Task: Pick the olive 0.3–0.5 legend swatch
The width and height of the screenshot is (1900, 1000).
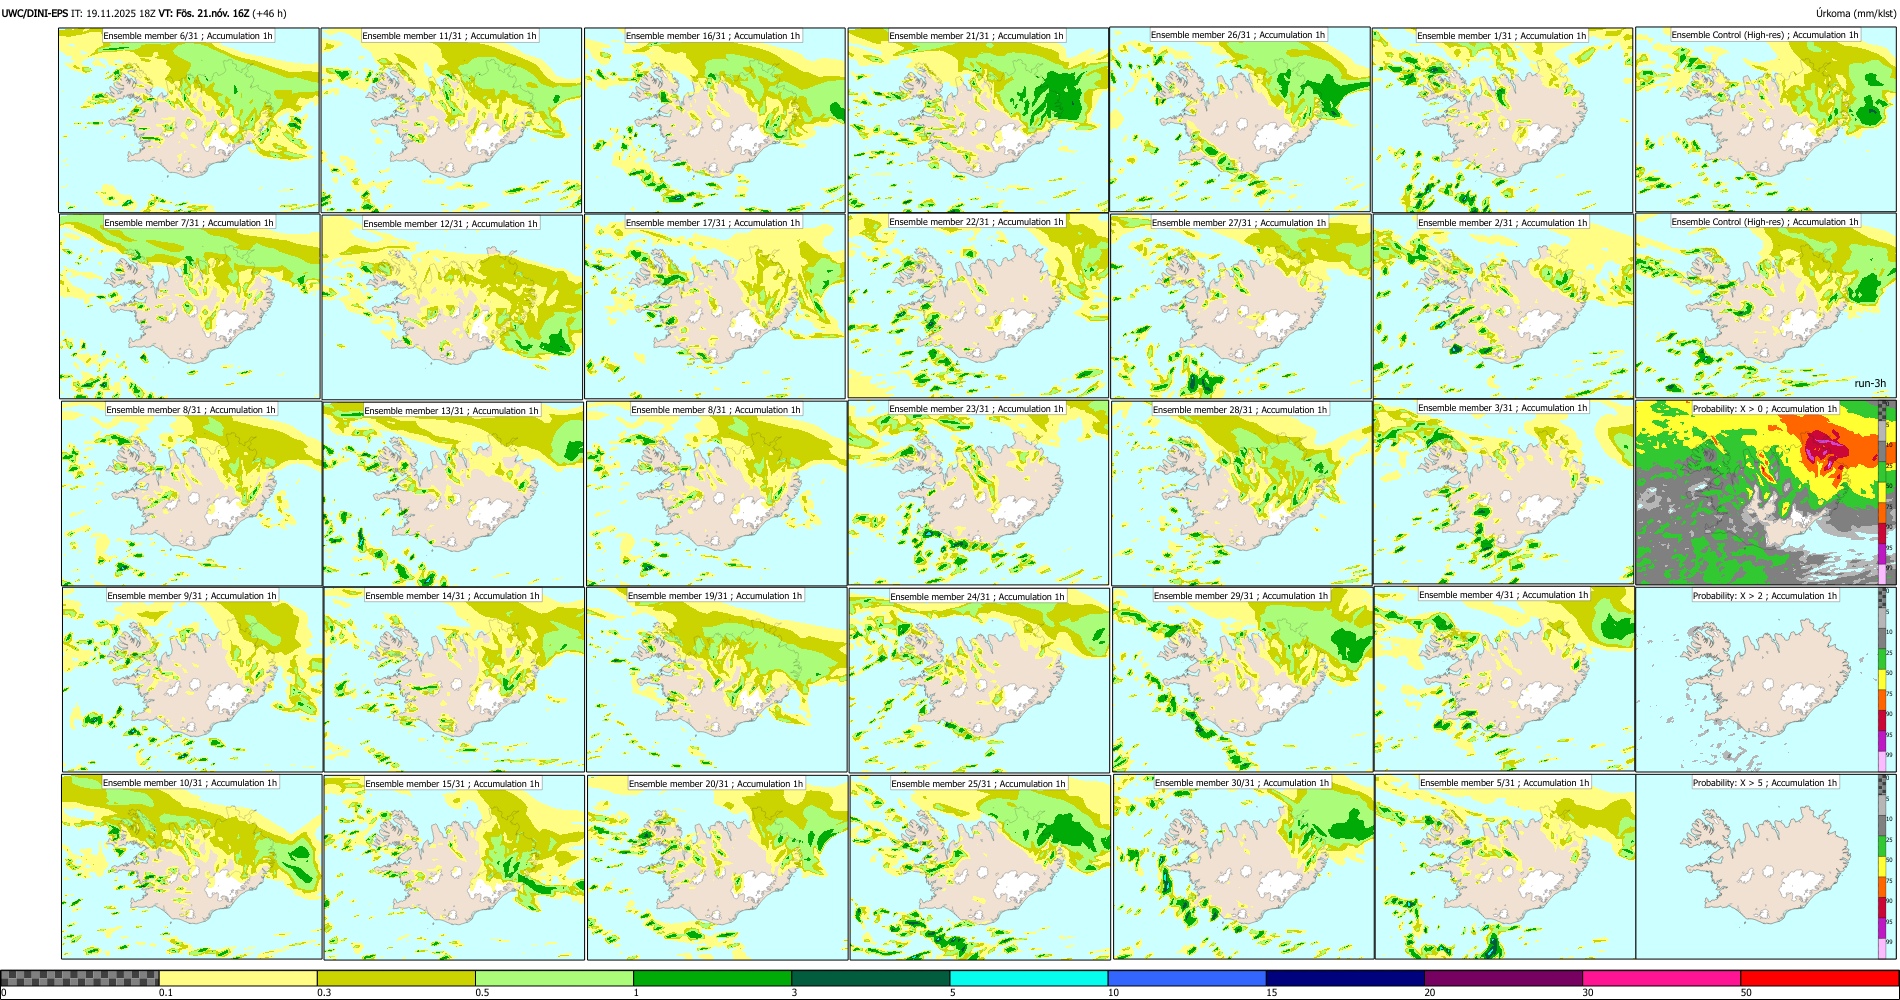Action: 396,978
